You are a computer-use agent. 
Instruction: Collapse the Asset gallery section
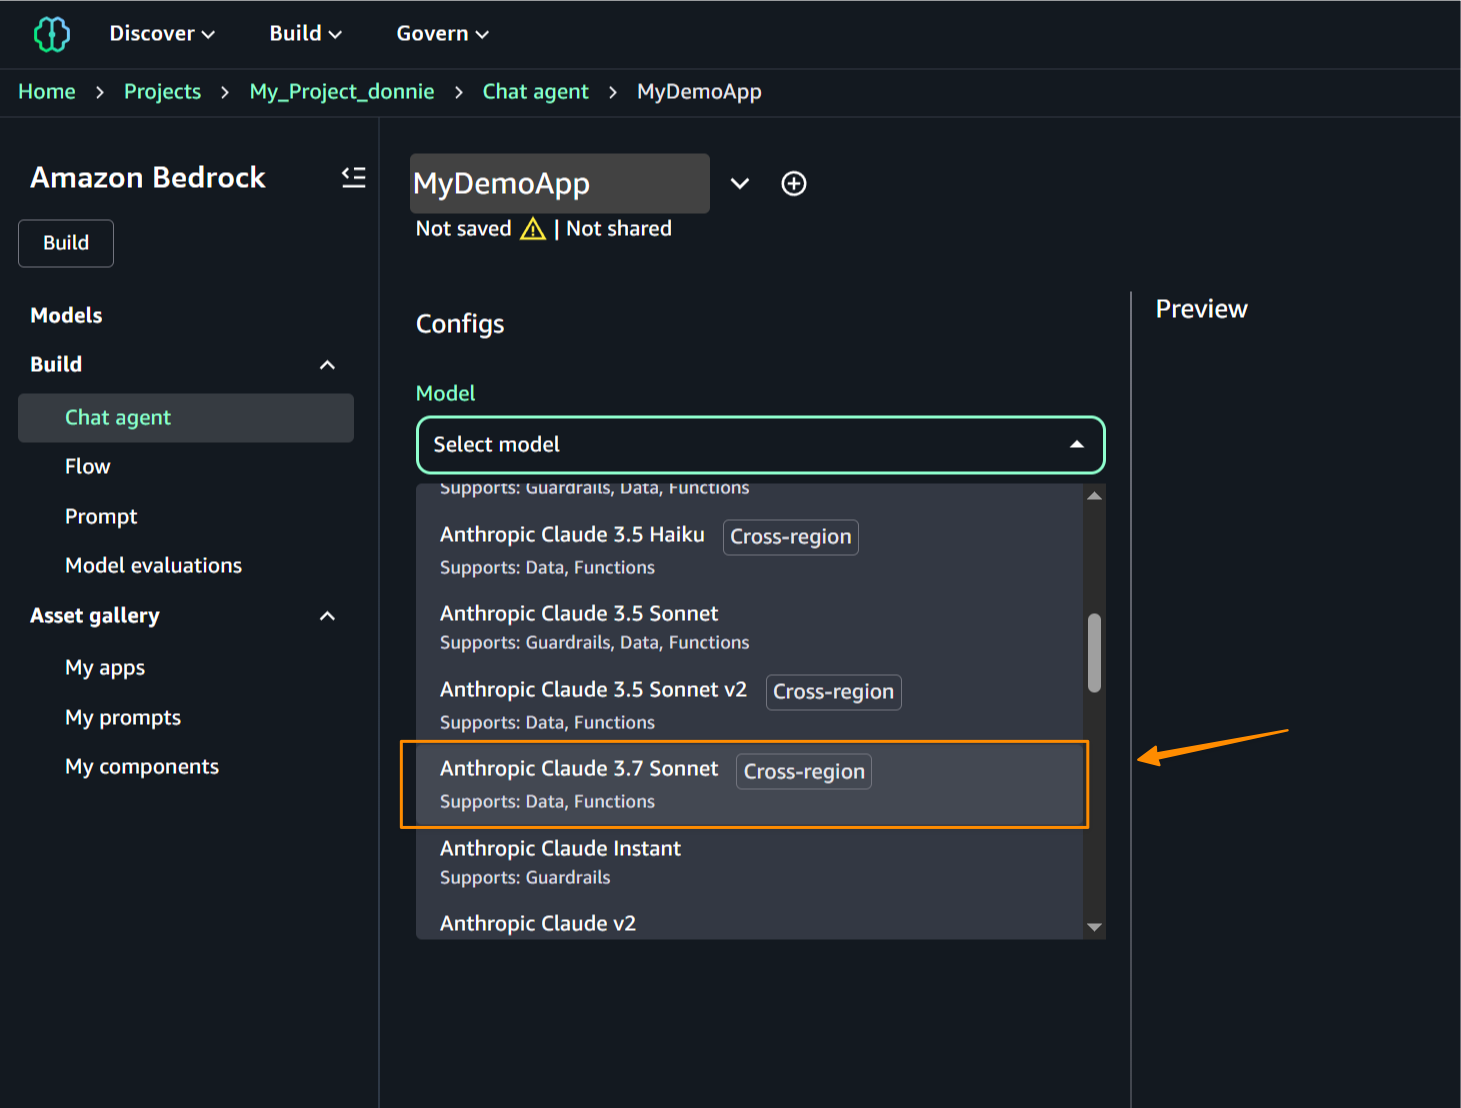point(327,616)
